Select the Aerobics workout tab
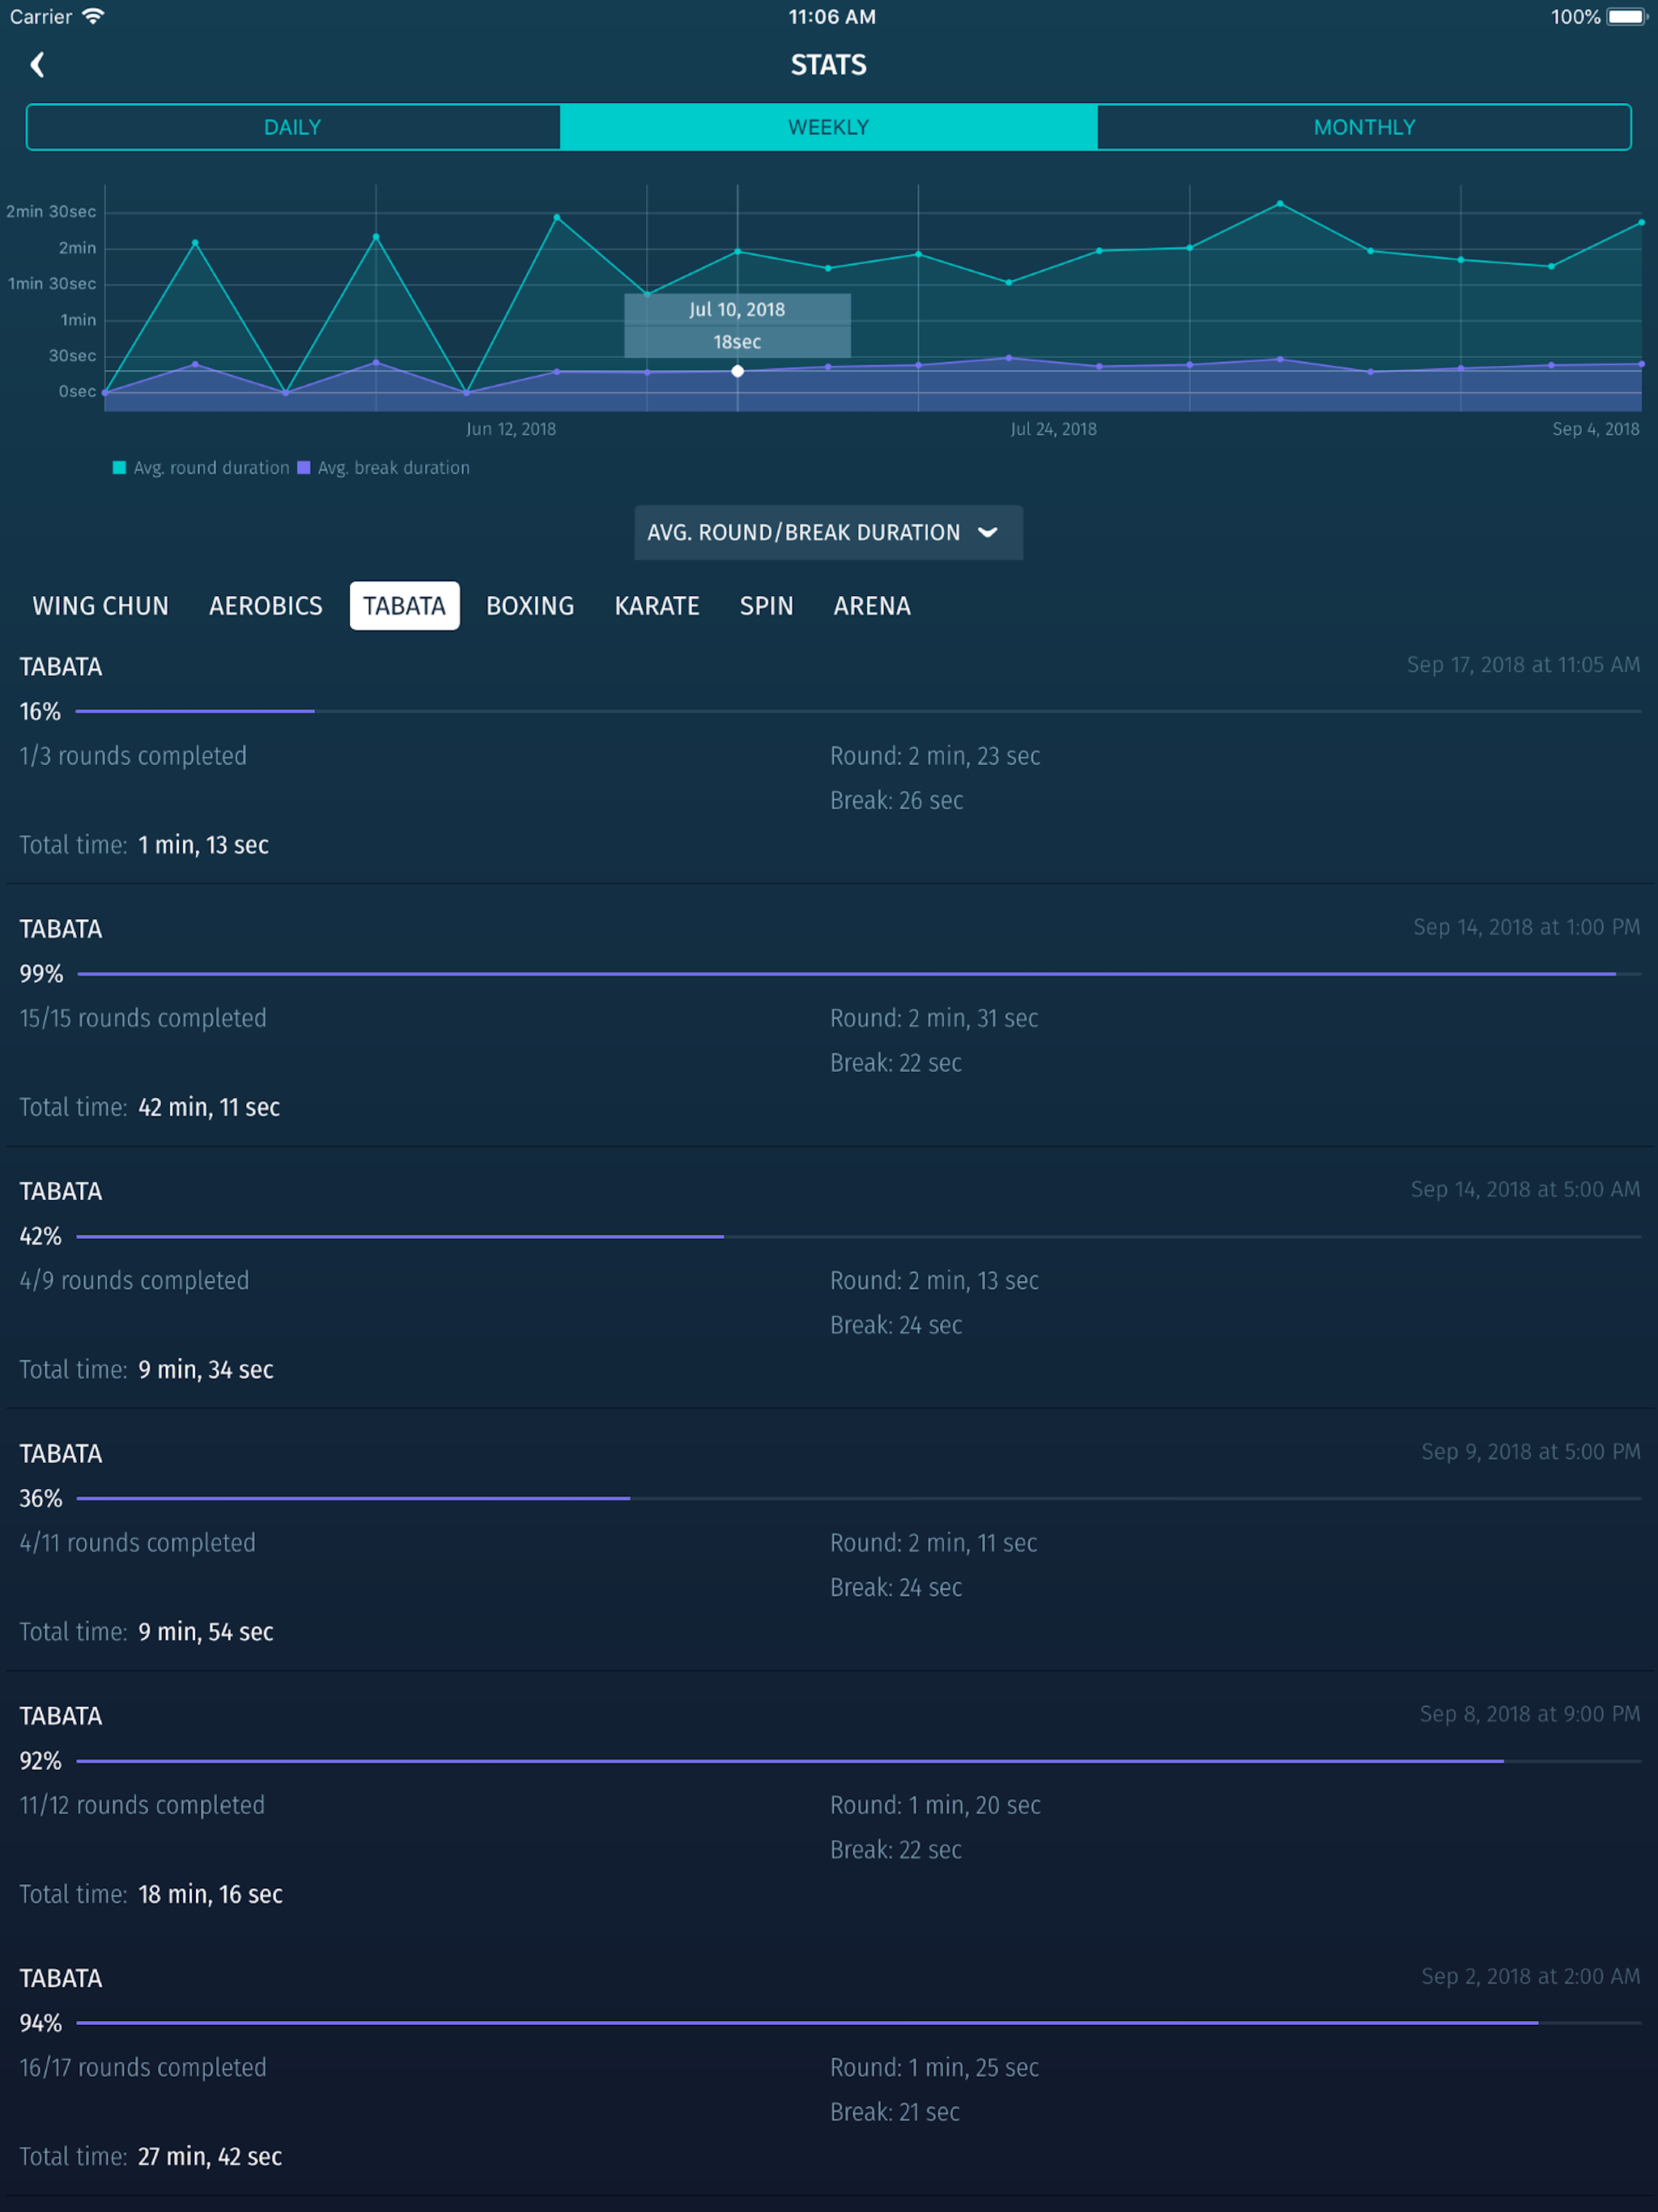Screen dimensions: 1658x2212 (x=266, y=606)
